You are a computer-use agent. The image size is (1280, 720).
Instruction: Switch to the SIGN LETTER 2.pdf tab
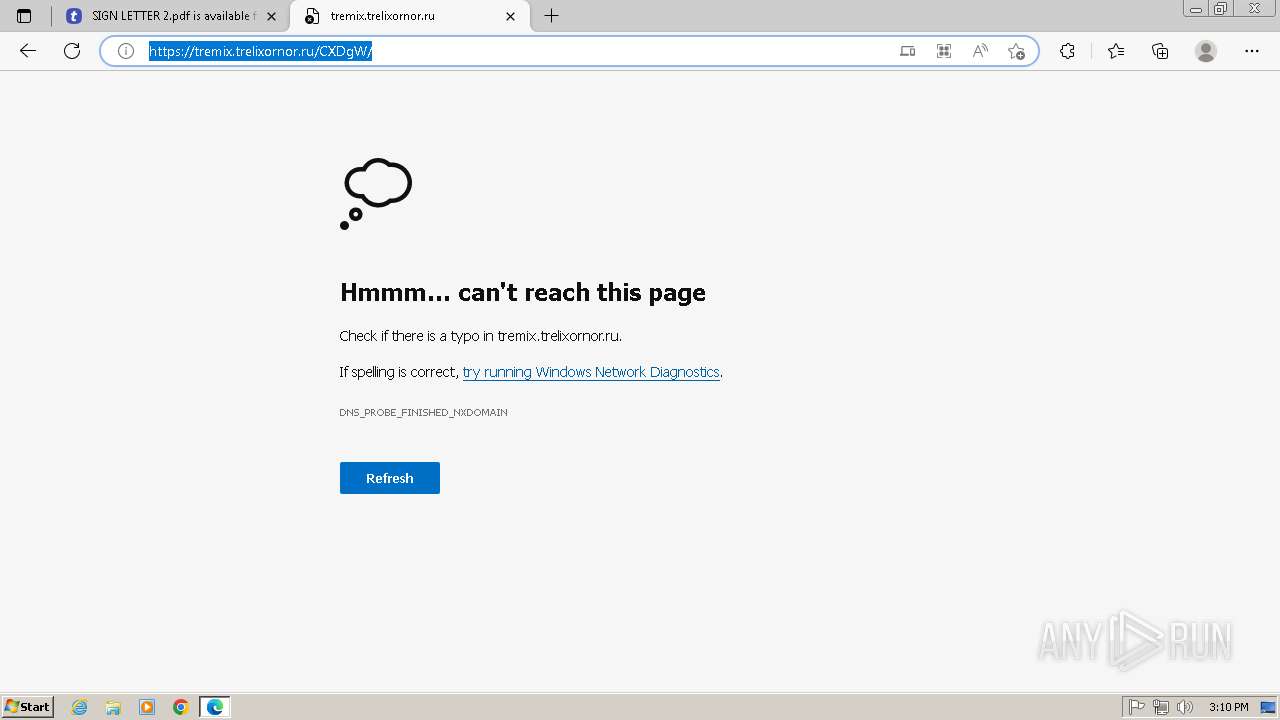click(x=170, y=16)
